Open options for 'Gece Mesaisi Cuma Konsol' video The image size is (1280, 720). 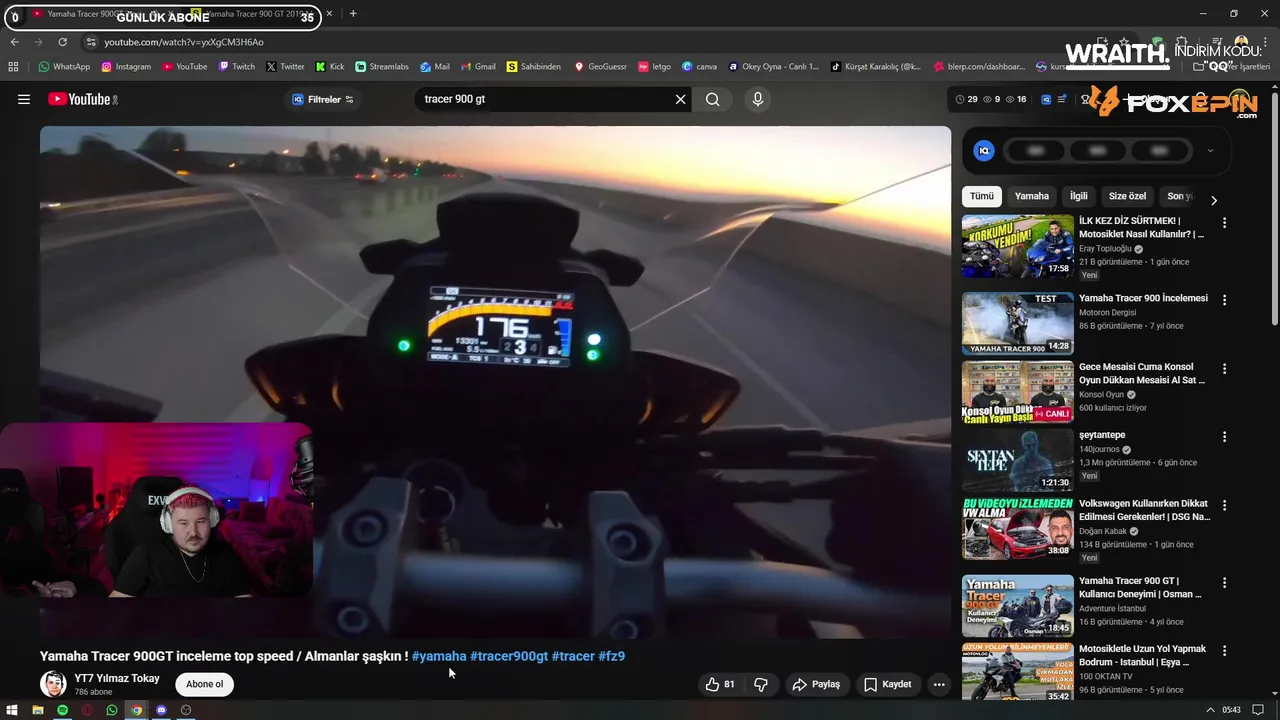coord(1224,369)
